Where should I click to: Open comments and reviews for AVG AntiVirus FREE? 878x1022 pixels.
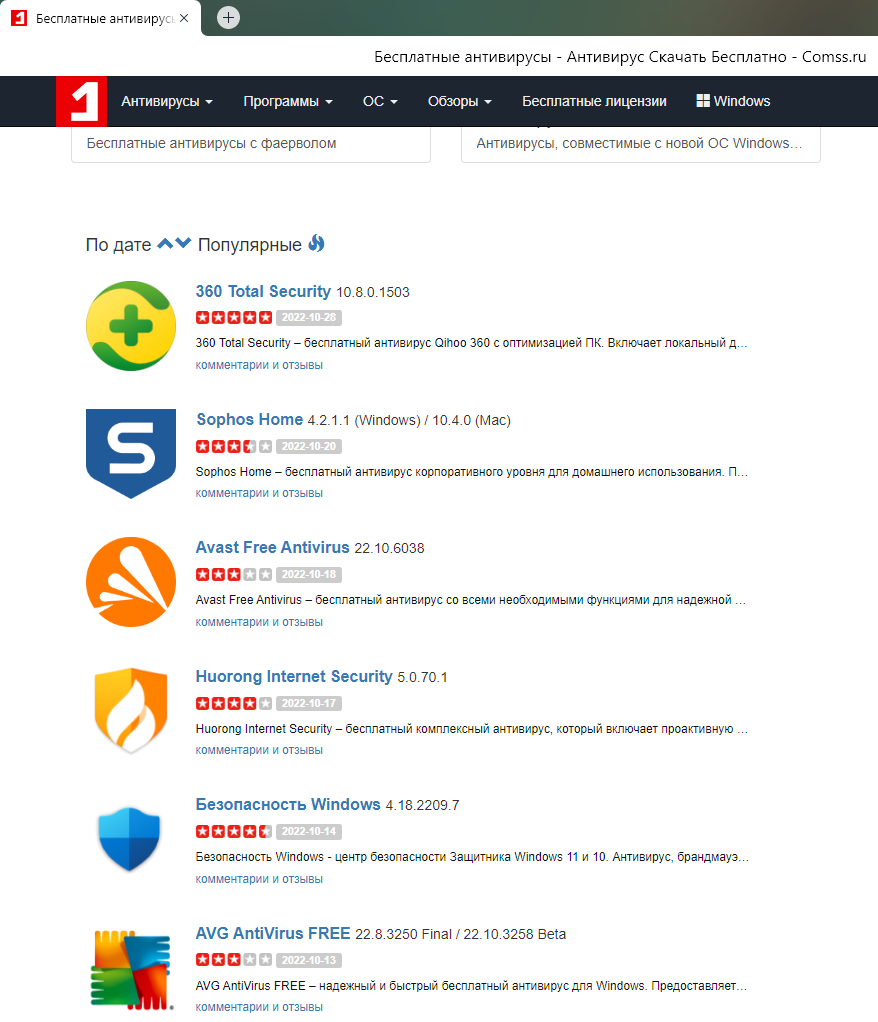coord(259,1007)
